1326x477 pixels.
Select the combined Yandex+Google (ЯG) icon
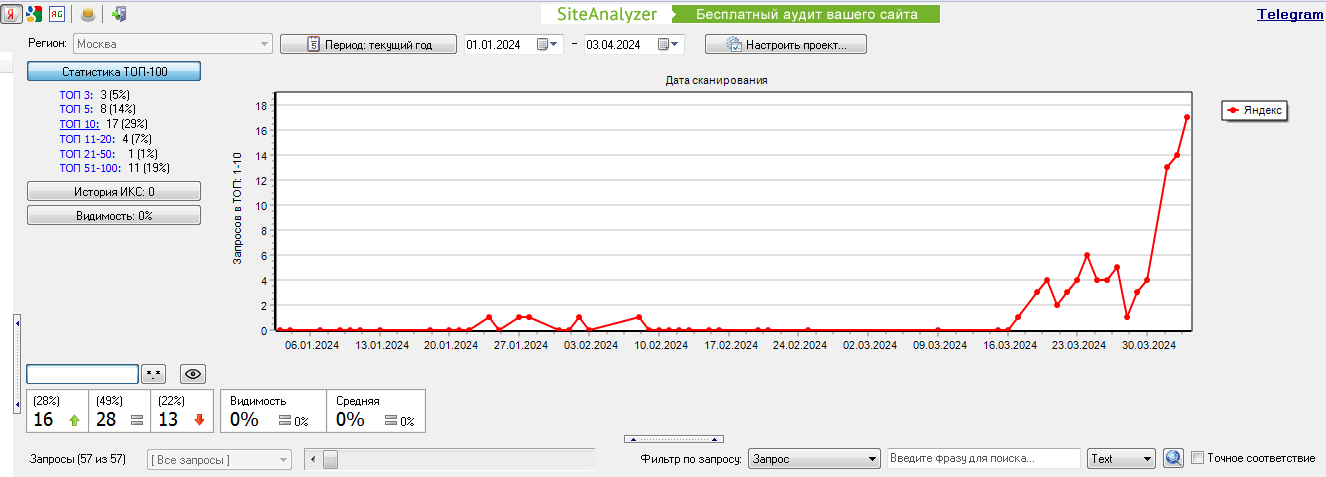point(57,14)
